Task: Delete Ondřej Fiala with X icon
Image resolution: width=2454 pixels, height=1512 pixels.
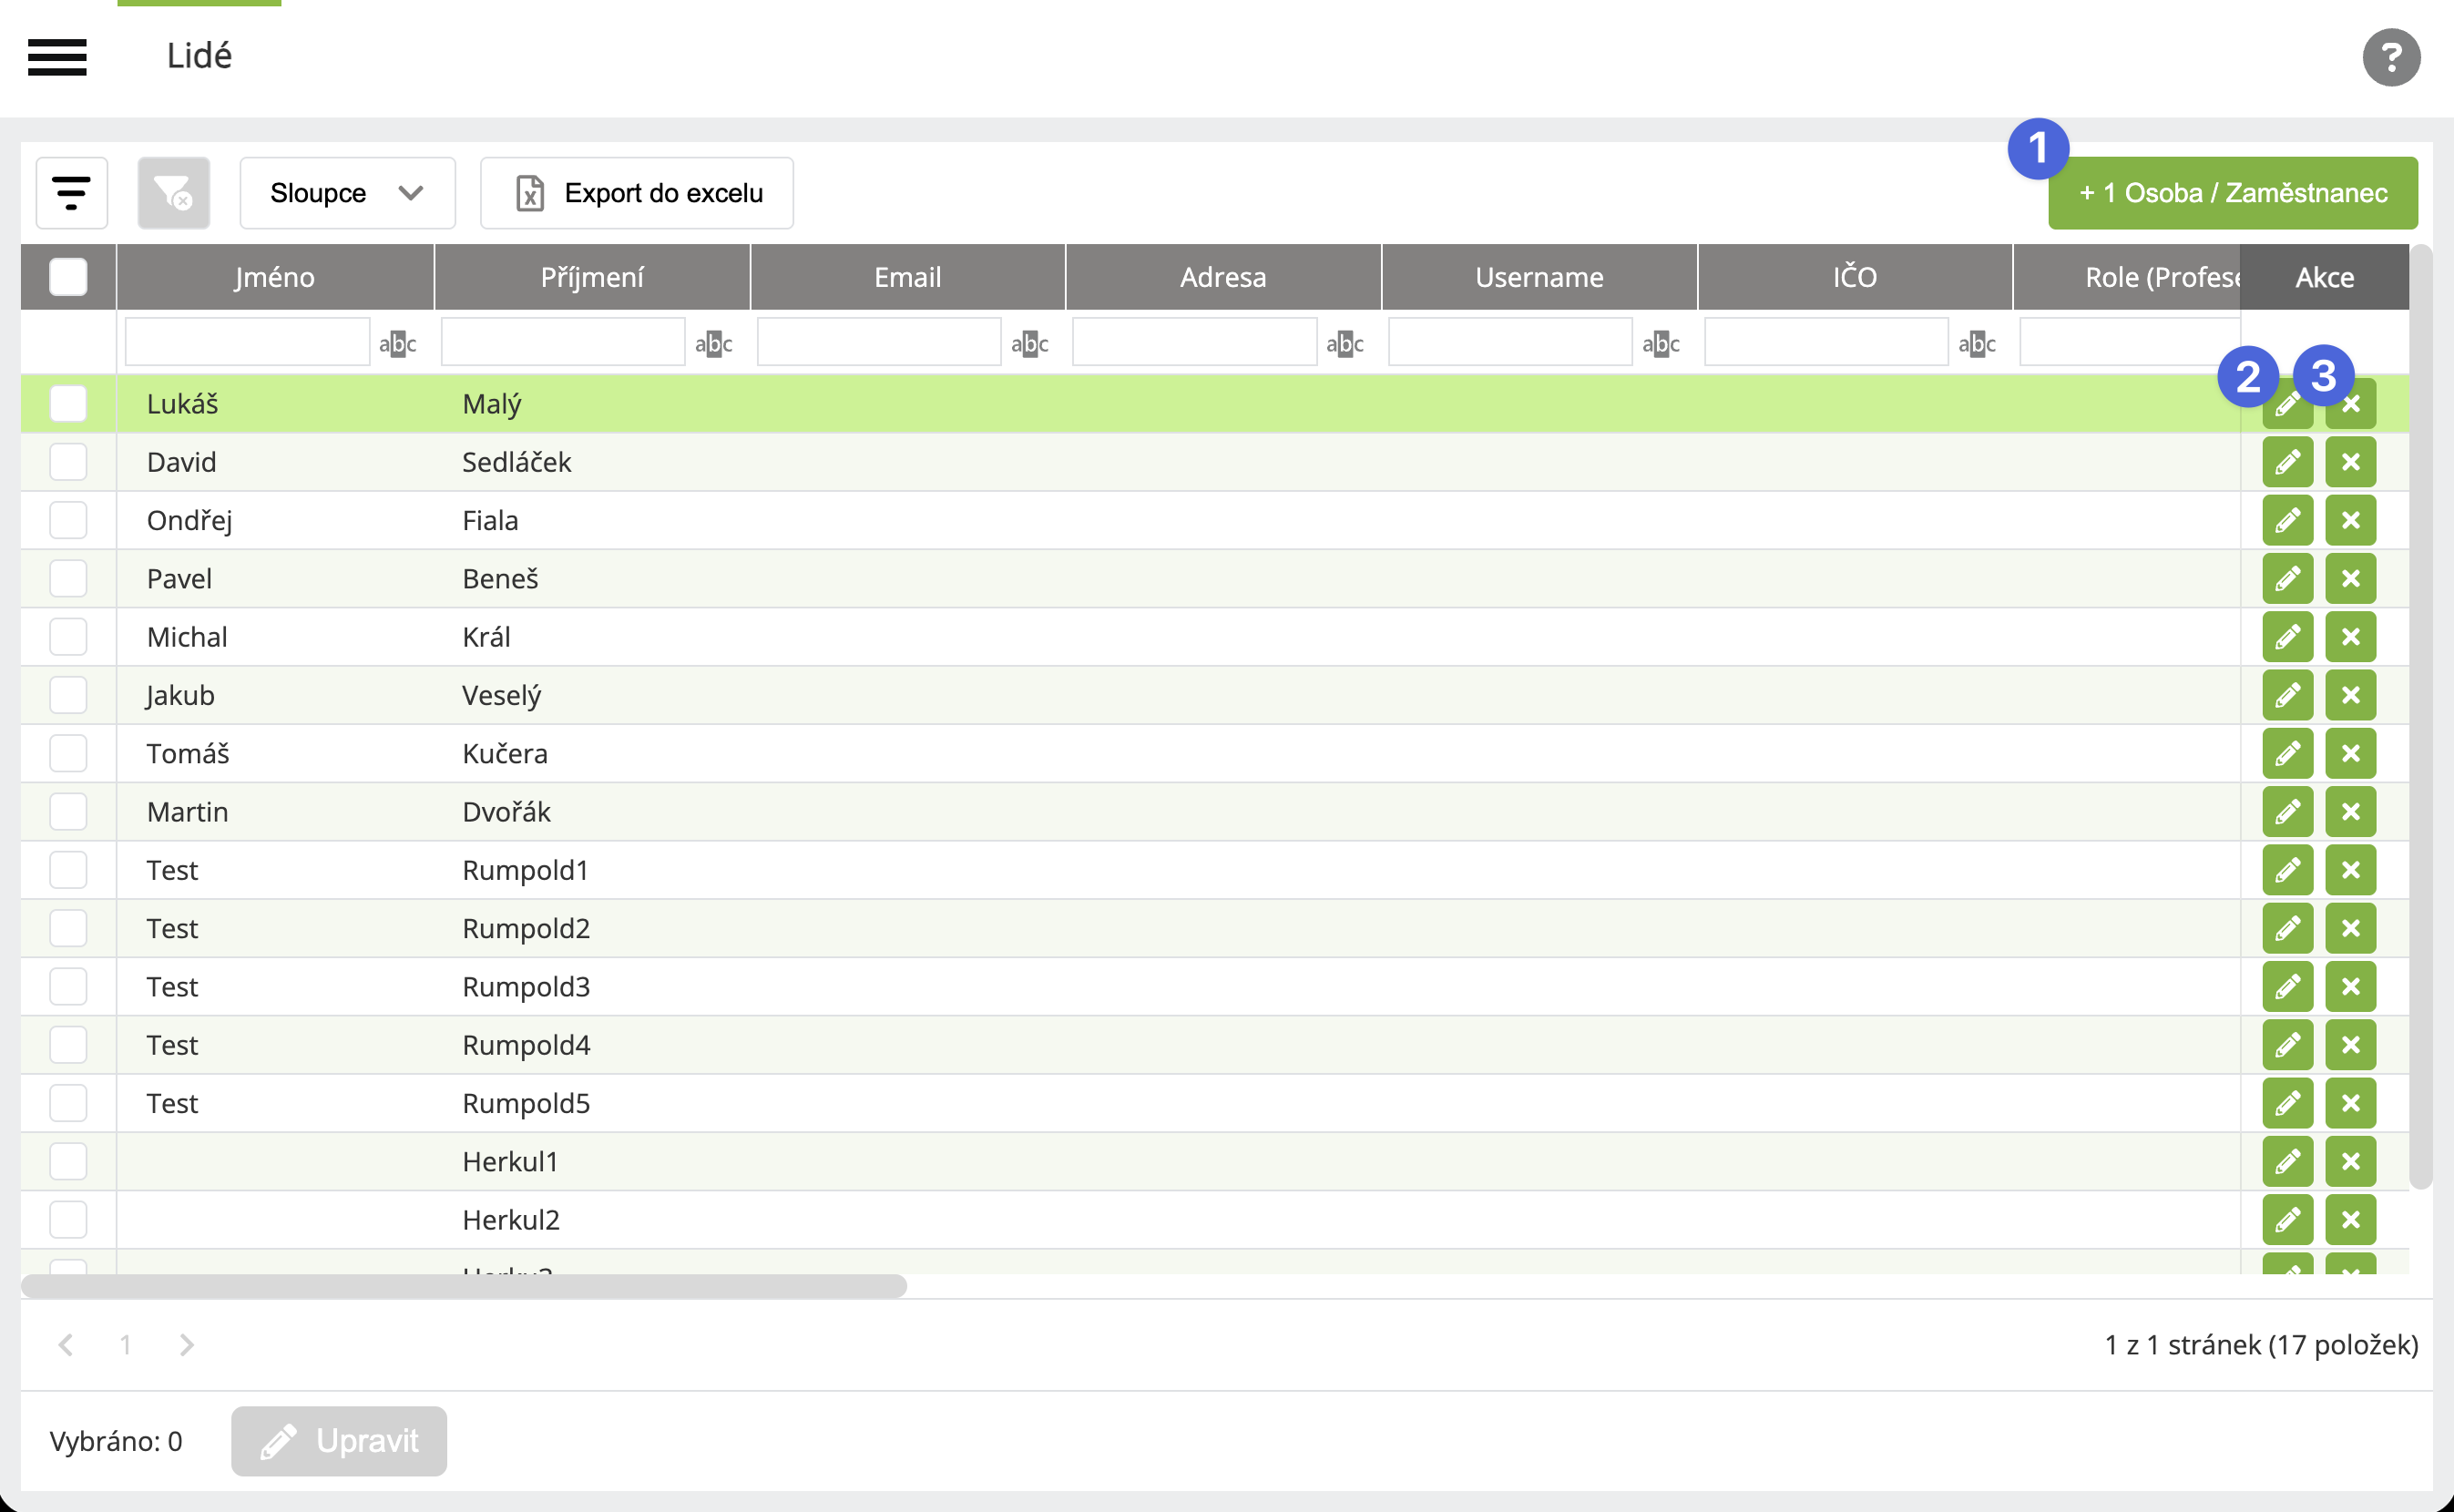Action: 2350,520
